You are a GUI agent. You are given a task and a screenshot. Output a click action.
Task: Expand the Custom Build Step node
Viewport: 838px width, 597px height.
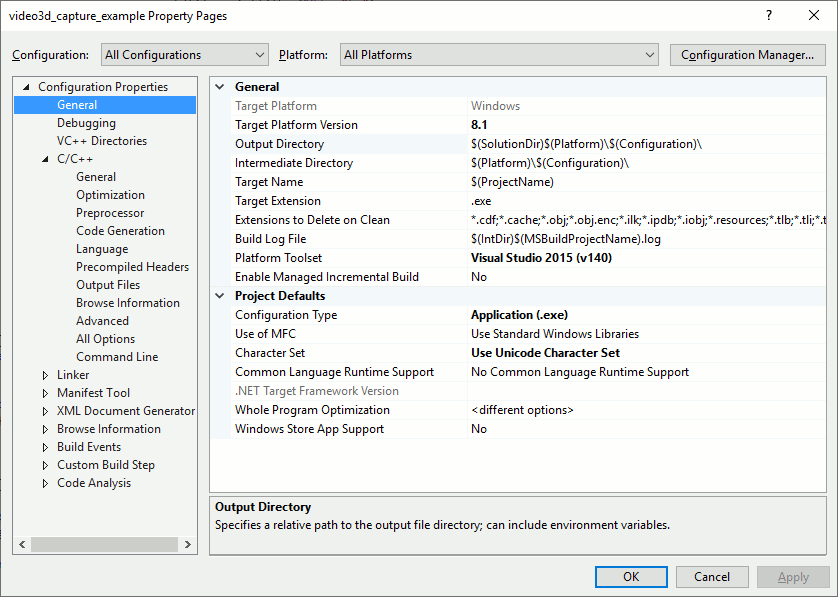point(44,464)
